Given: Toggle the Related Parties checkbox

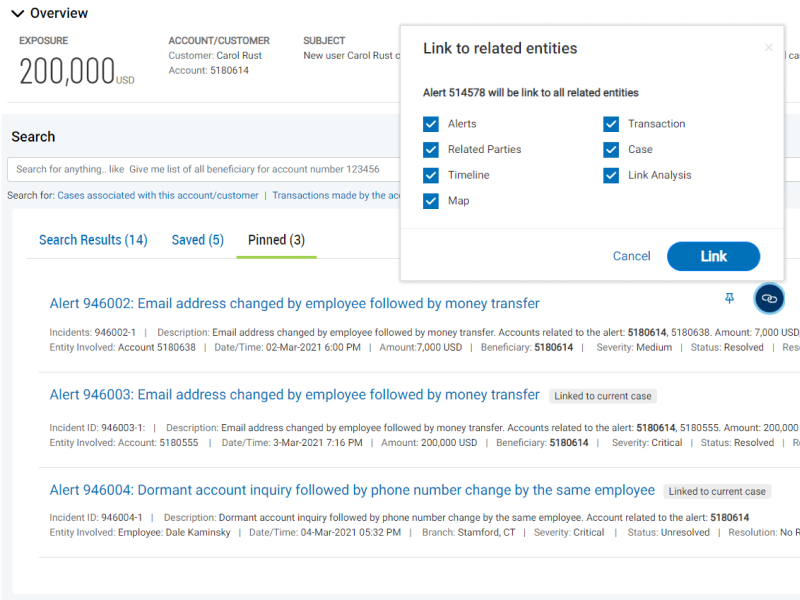Looking at the screenshot, I should pyautogui.click(x=431, y=150).
